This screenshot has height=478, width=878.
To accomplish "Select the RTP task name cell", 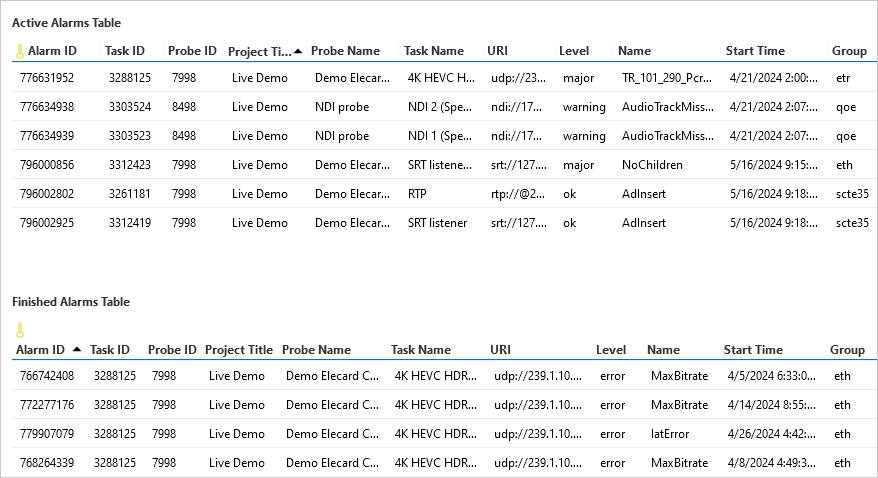I will click(418, 194).
